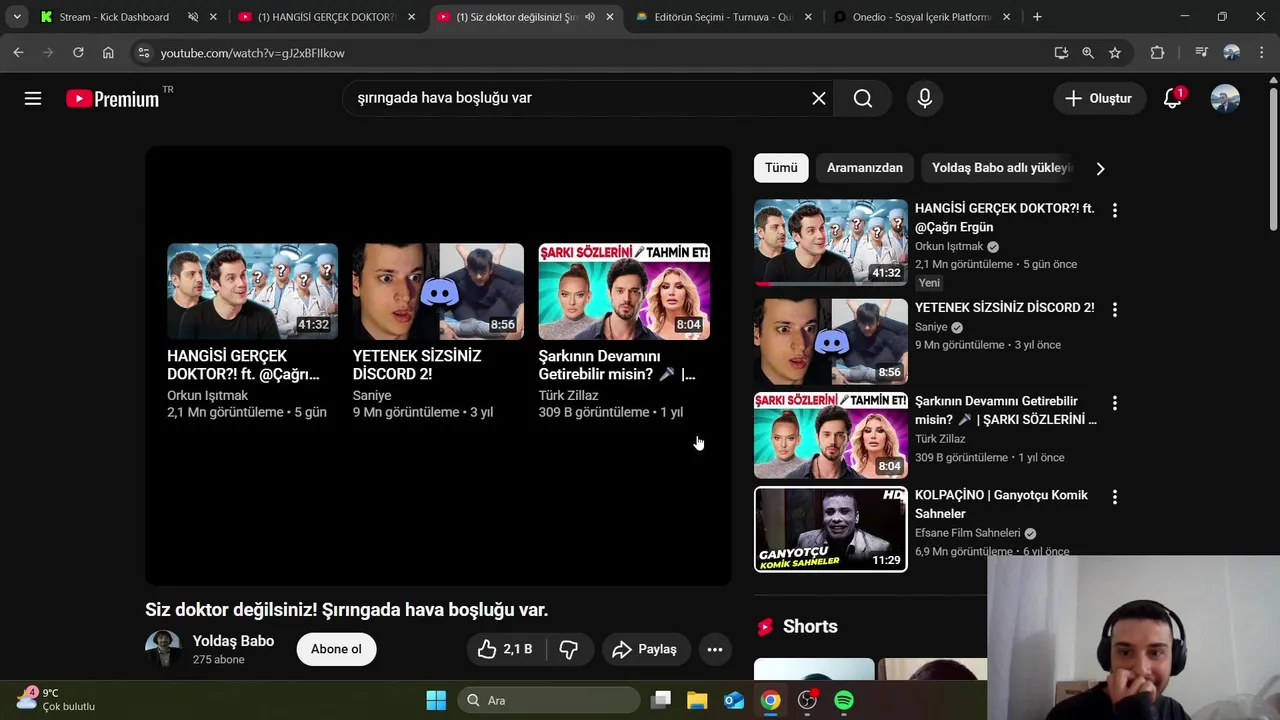The image size is (1280, 720).
Task: Play end-screen HANGİSİ GERÇEK DOKTOR thumbnail
Action: click(252, 291)
